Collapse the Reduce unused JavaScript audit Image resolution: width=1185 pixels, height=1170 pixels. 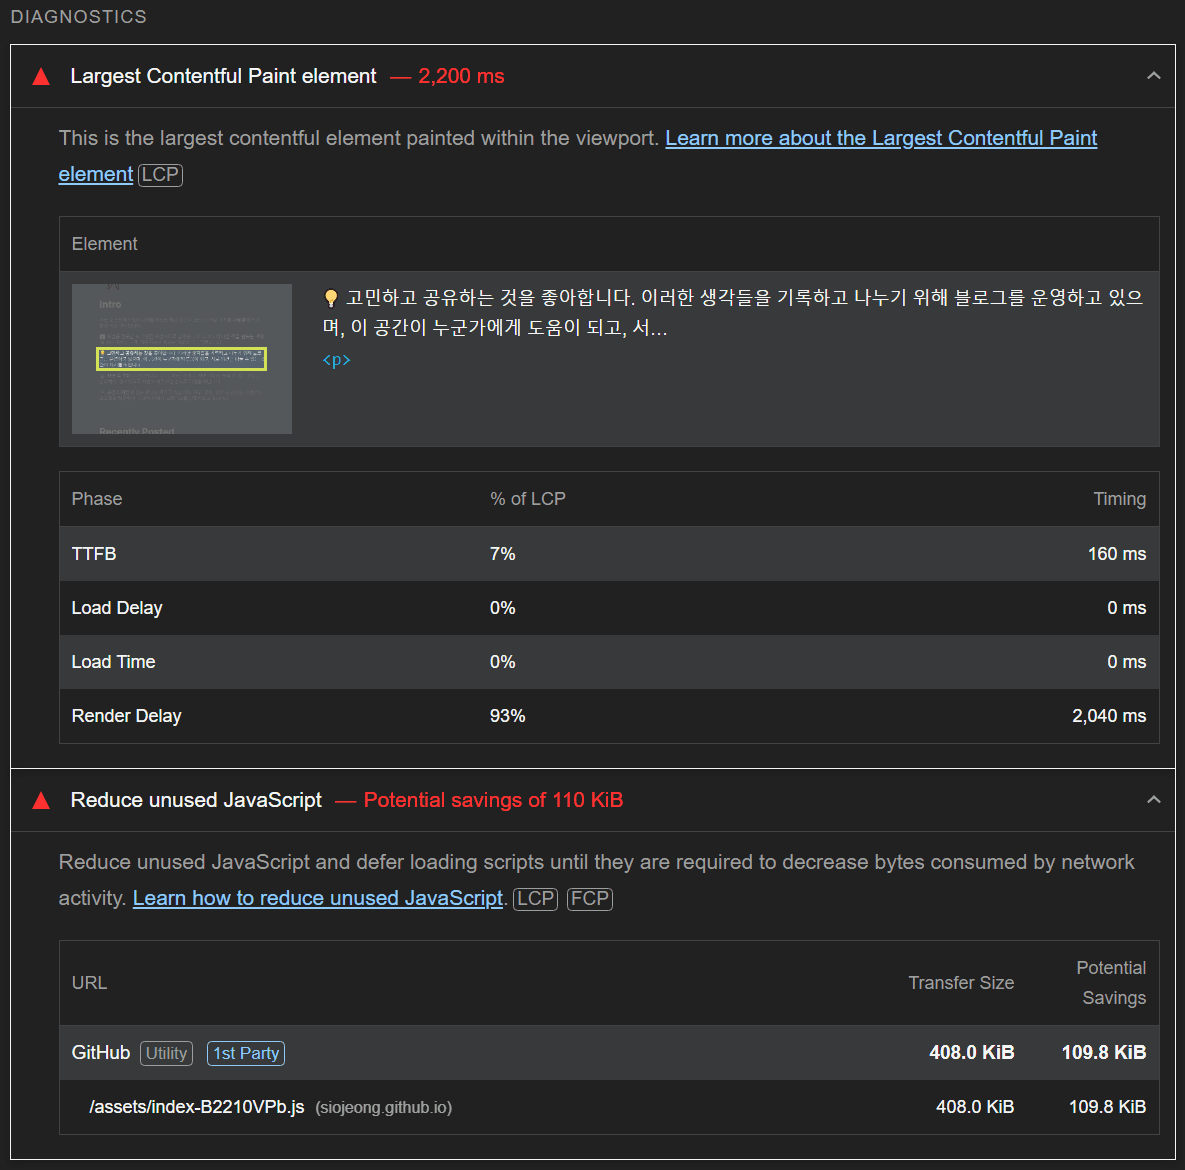click(1153, 800)
